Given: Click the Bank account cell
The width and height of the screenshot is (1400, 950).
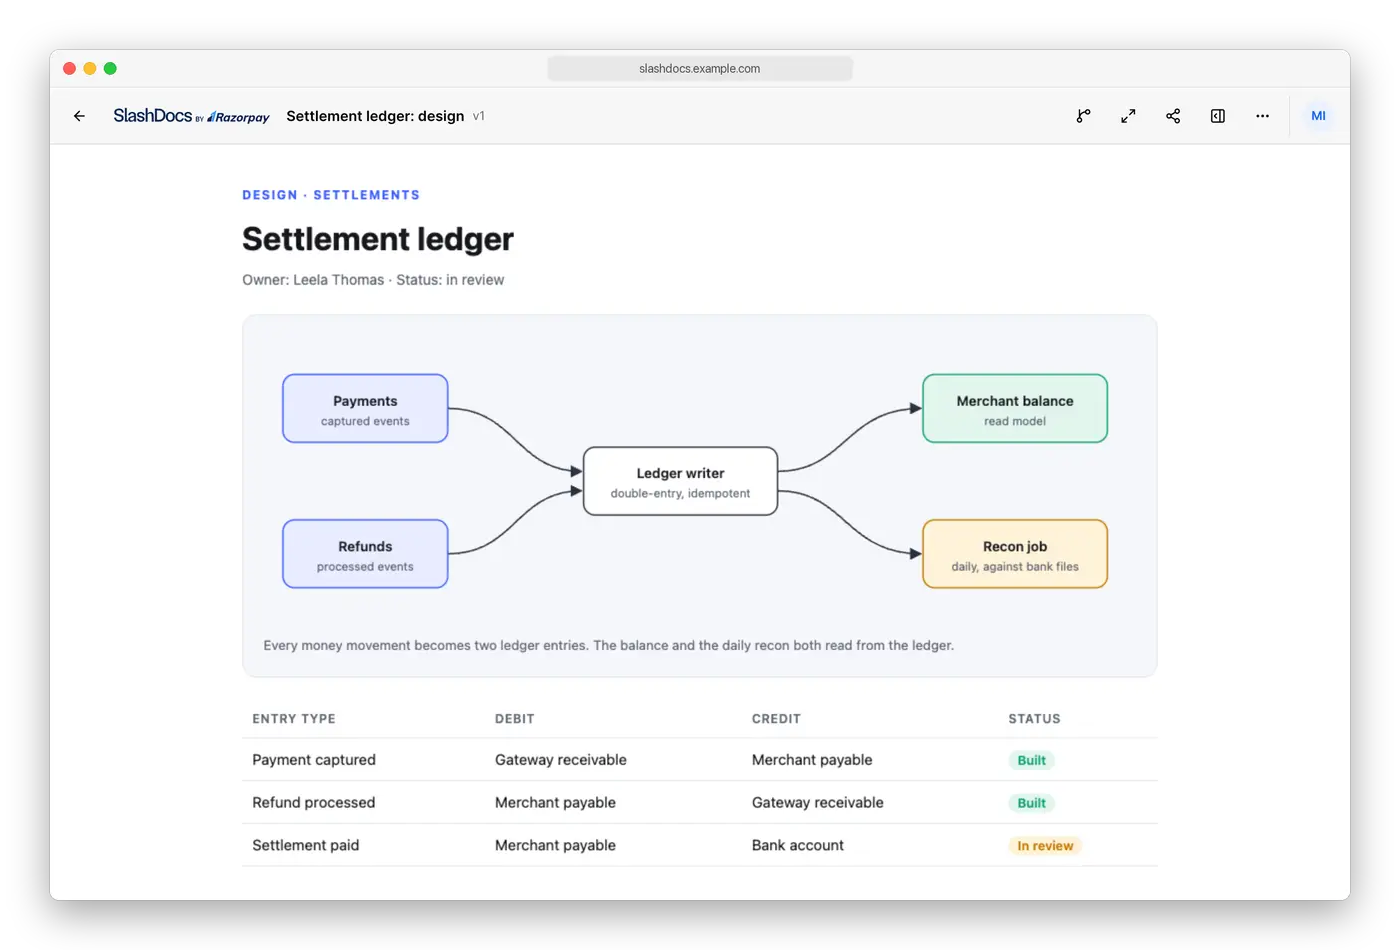Looking at the screenshot, I should [798, 846].
